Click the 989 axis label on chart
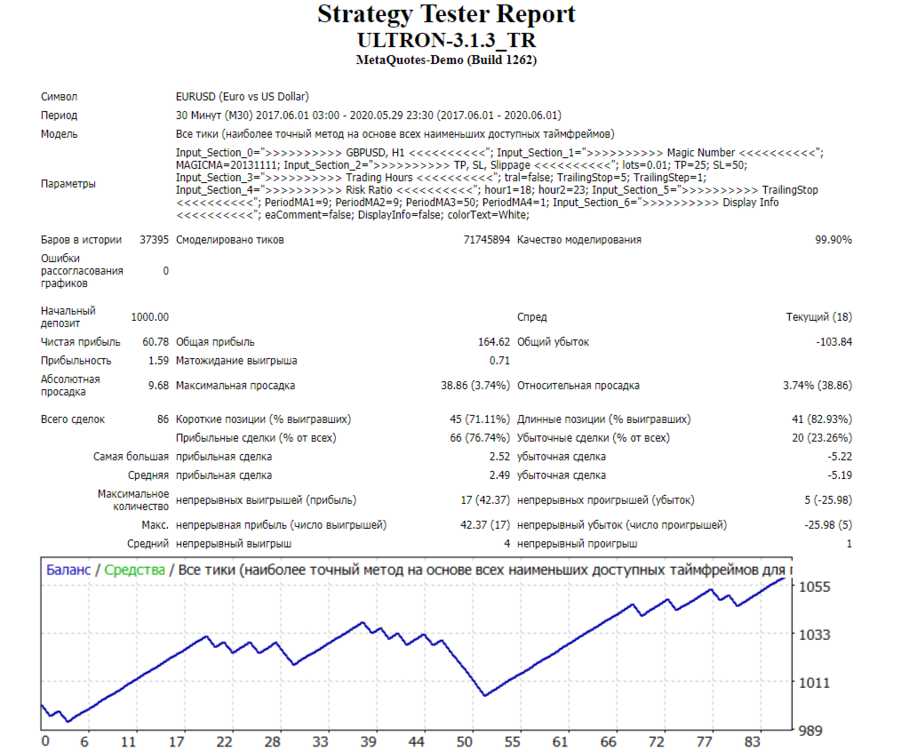The image size is (917, 750). coord(811,731)
